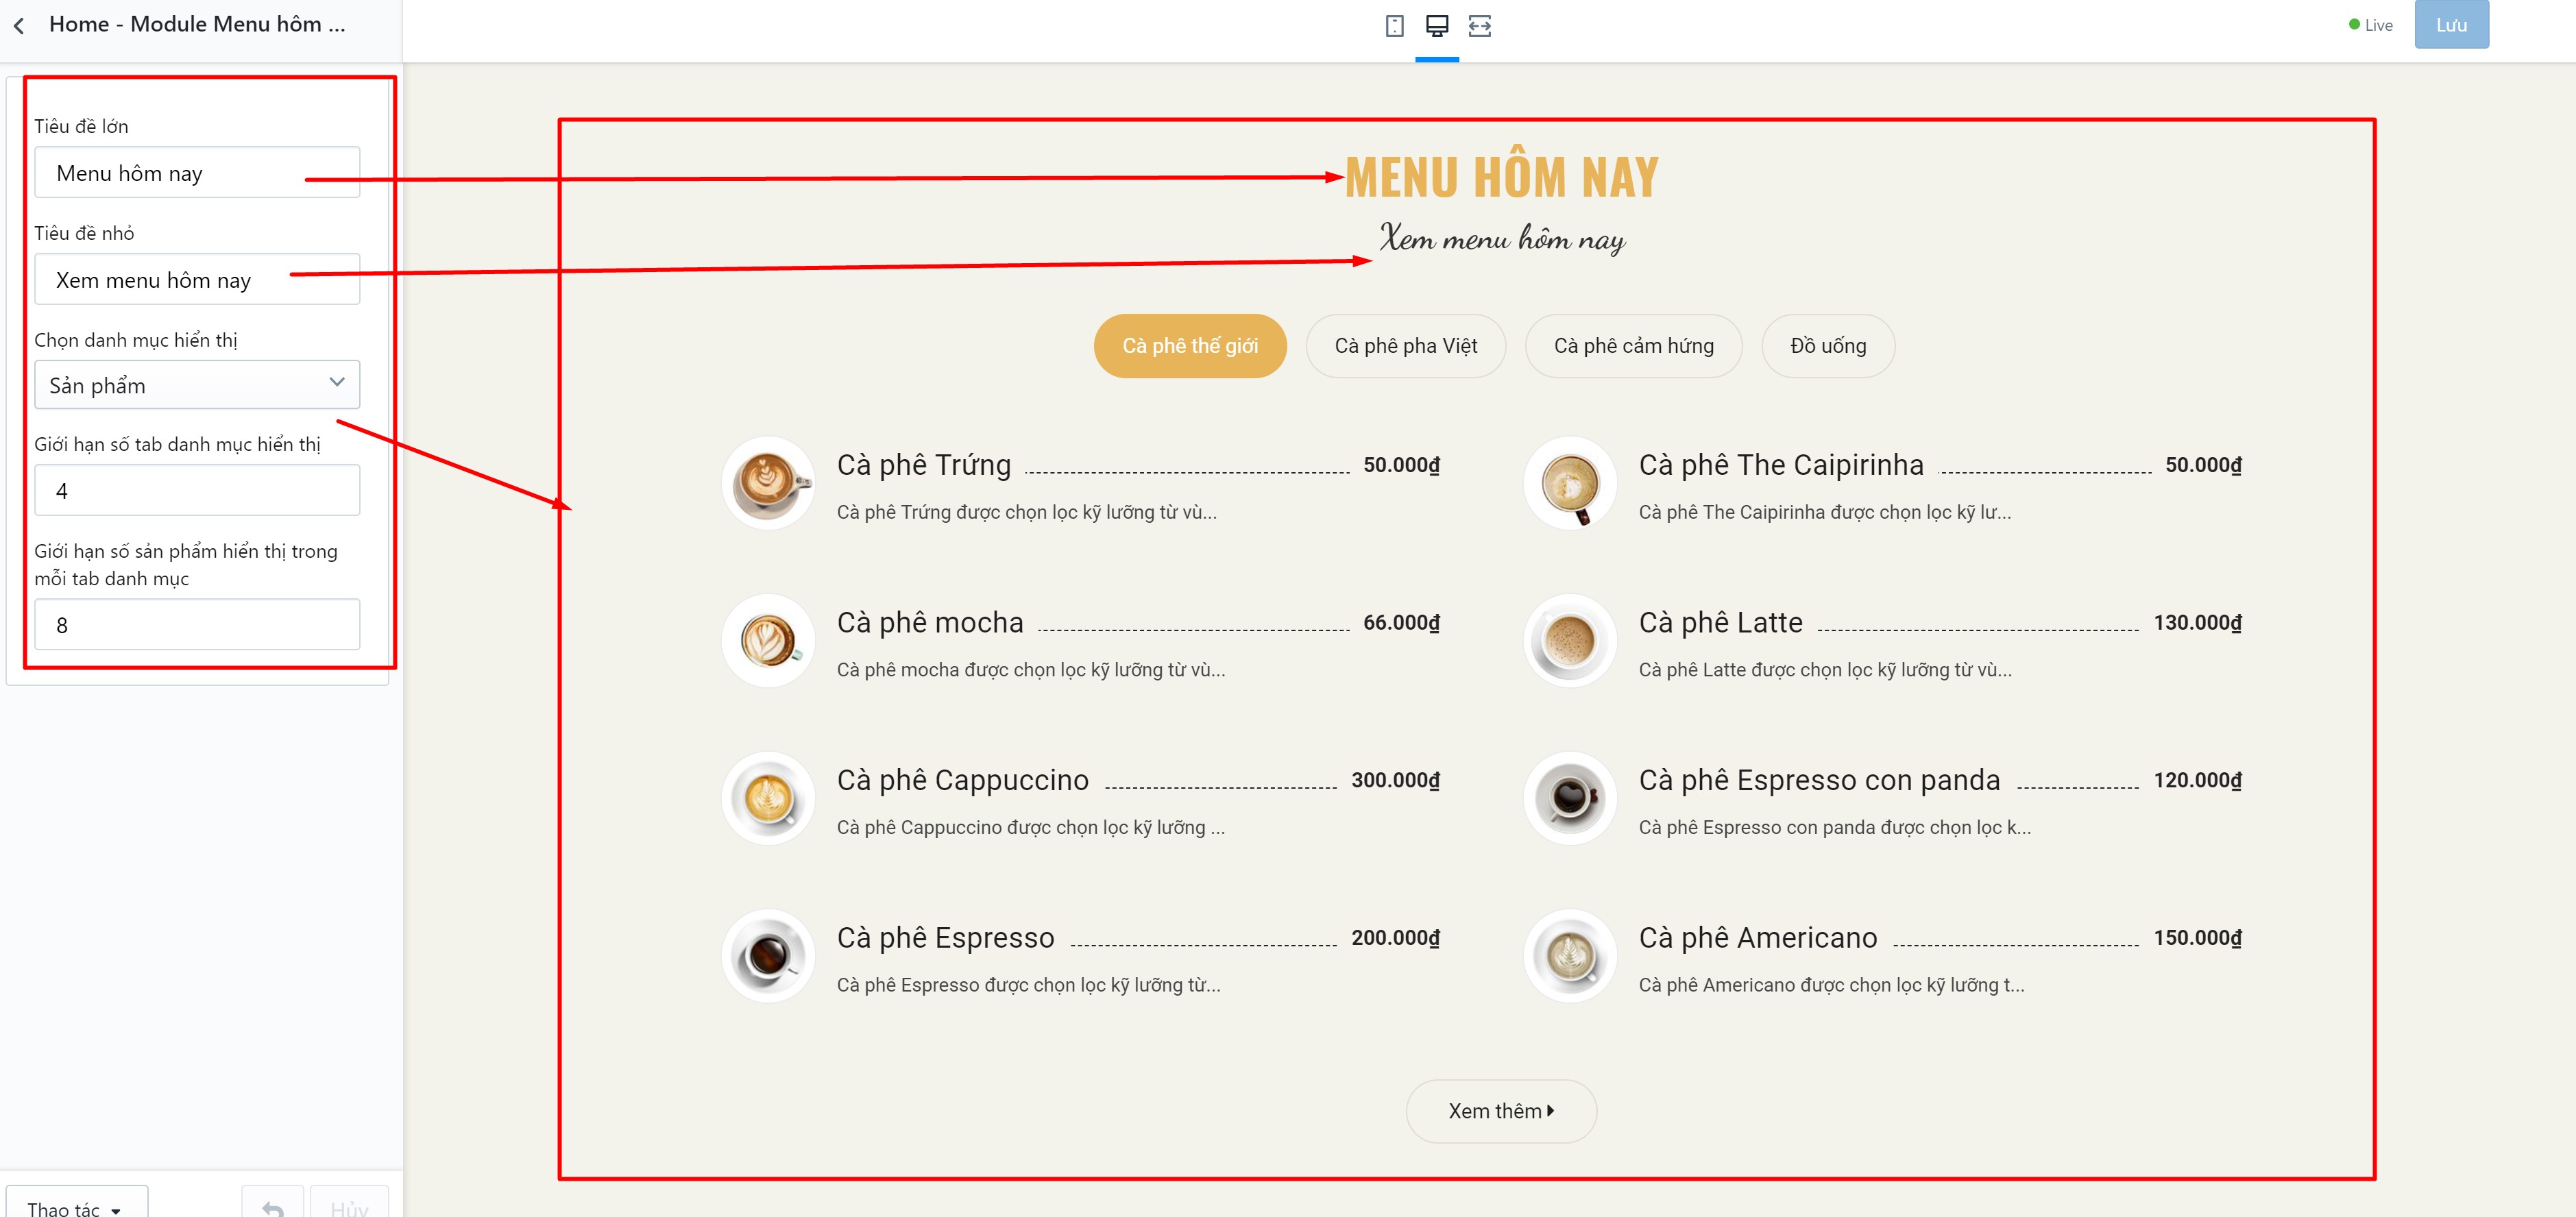Switch to mobile preview icon
The image size is (2576, 1217).
click(1394, 26)
